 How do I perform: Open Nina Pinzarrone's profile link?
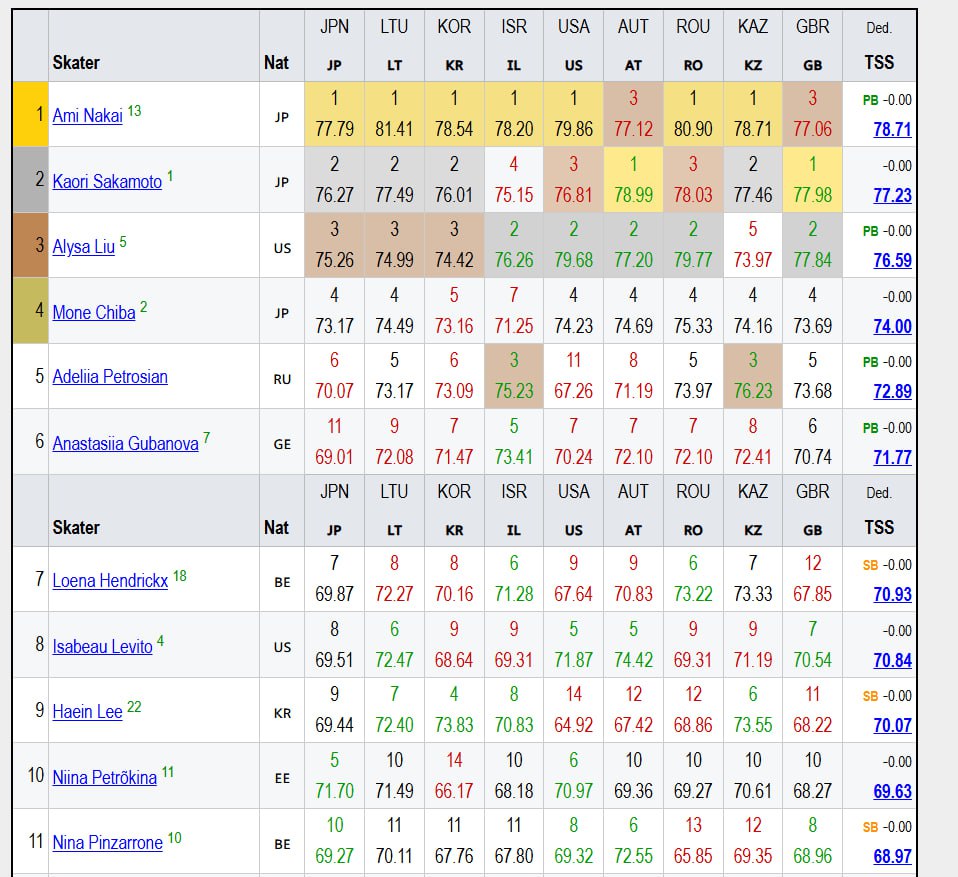point(107,843)
